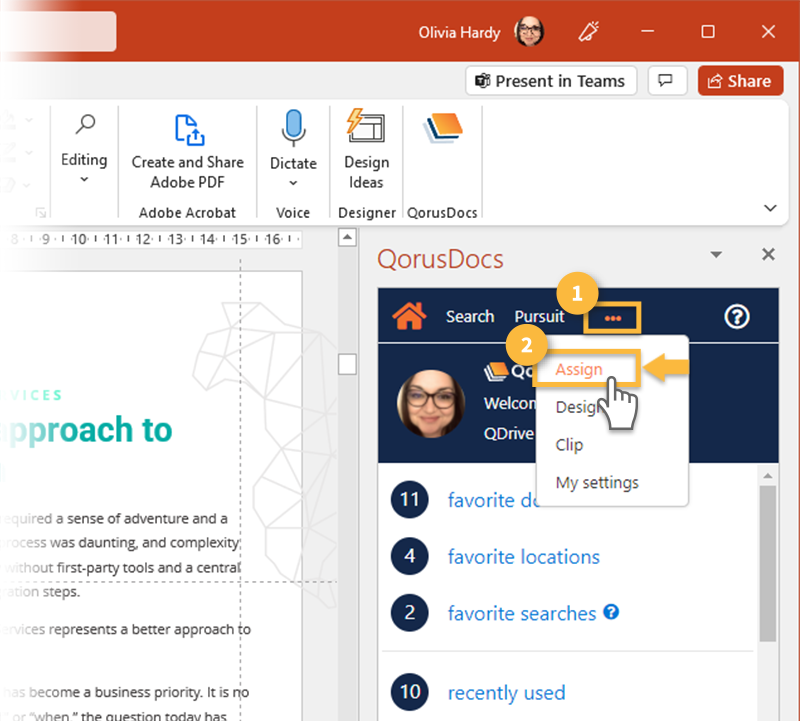Click the slide editor scroll up arrow
Screen dimensions: 800x721
pos(347,237)
